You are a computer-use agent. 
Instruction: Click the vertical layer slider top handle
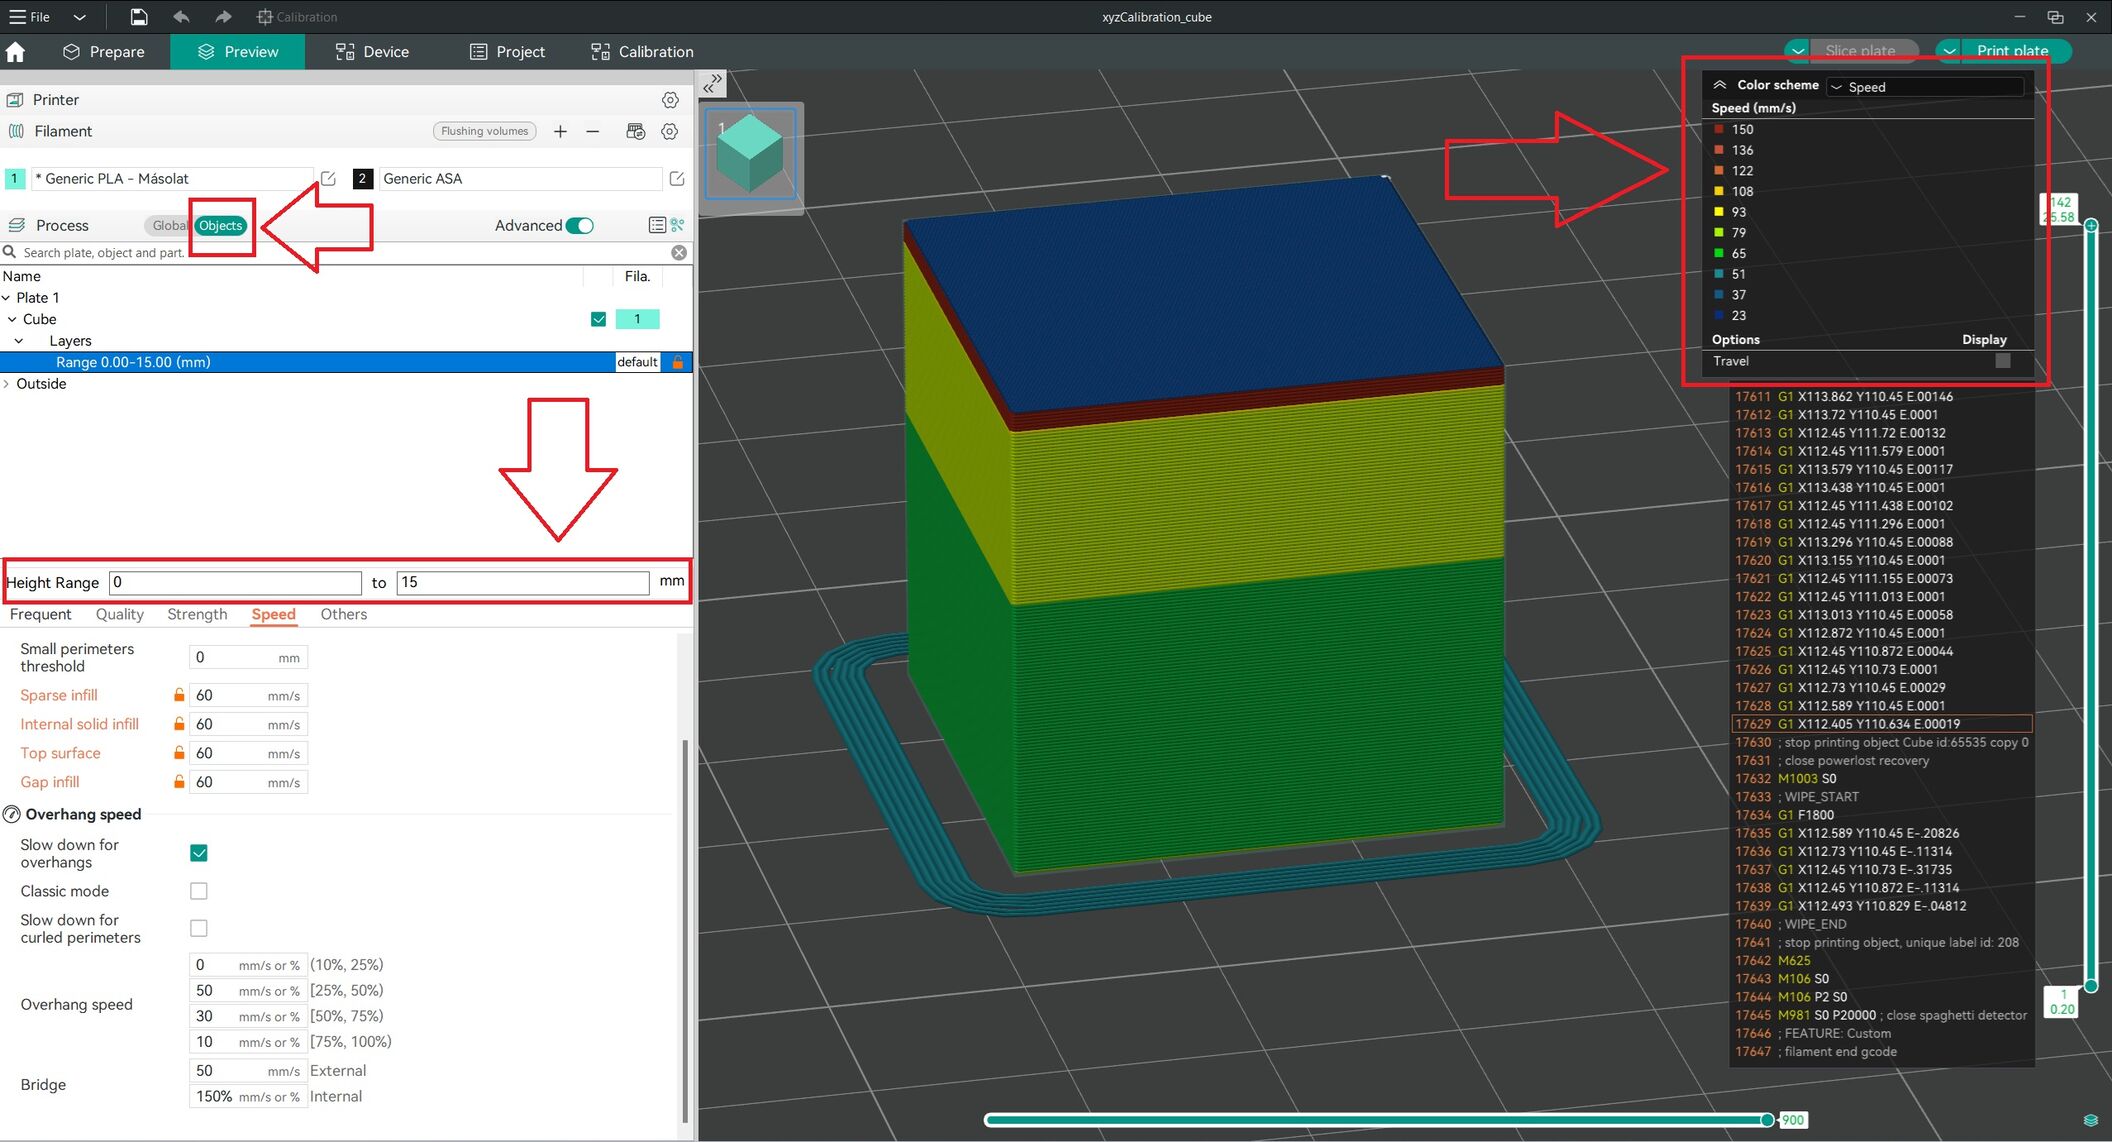coord(2090,225)
